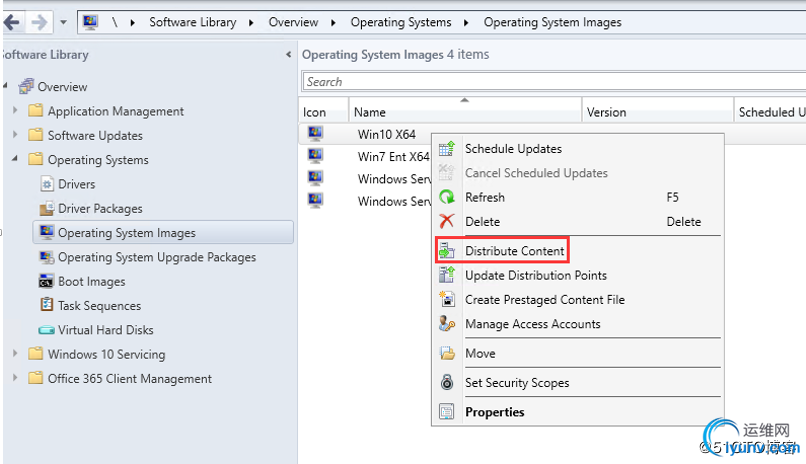Click the Win10 X64 image icon

click(316, 133)
